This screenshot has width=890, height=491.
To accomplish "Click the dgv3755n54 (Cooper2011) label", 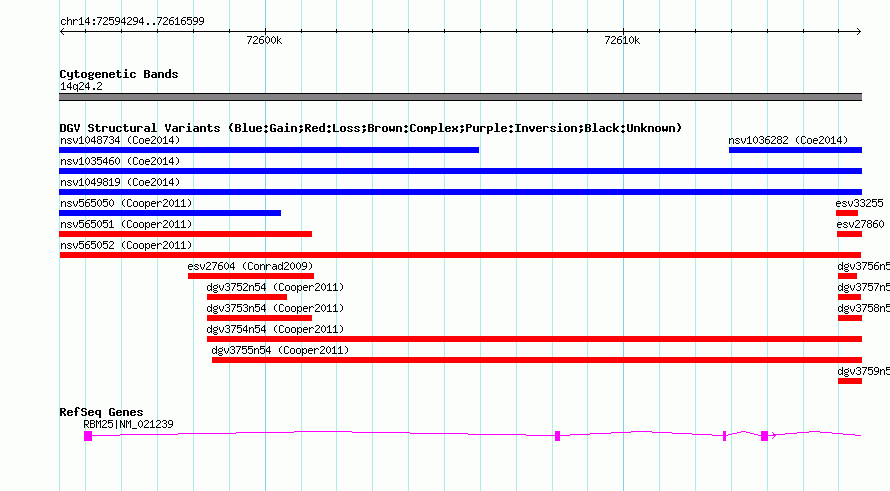I will pos(280,350).
